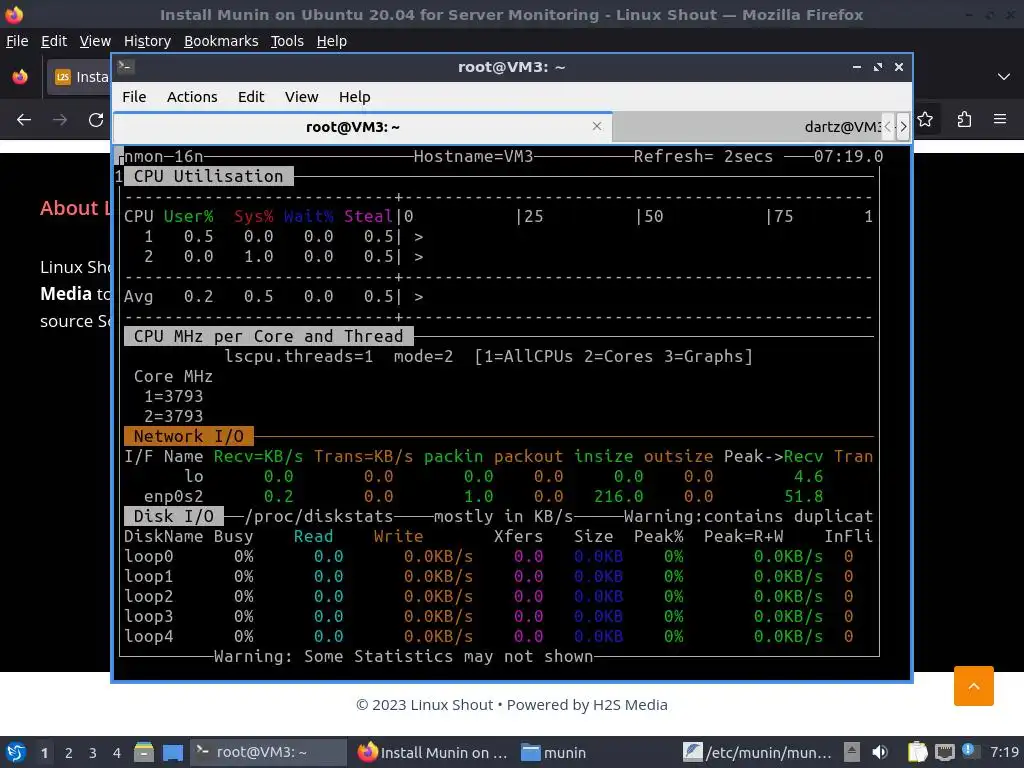Open start menu on taskbar
Image resolution: width=1024 pixels, height=768 pixels.
click(x=16, y=752)
